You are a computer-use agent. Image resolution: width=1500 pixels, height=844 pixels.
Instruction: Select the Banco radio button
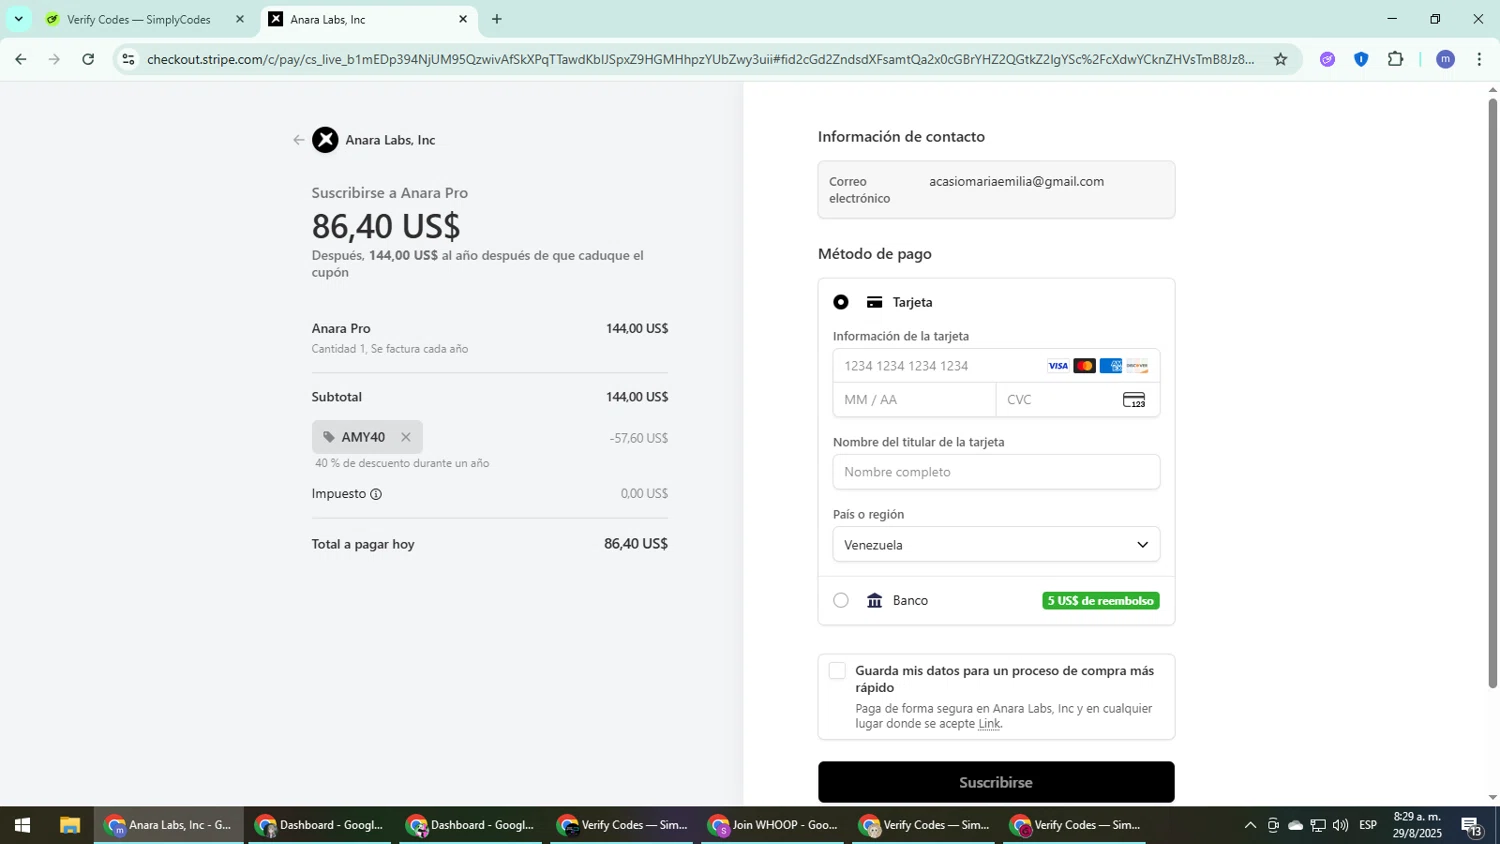tap(841, 600)
